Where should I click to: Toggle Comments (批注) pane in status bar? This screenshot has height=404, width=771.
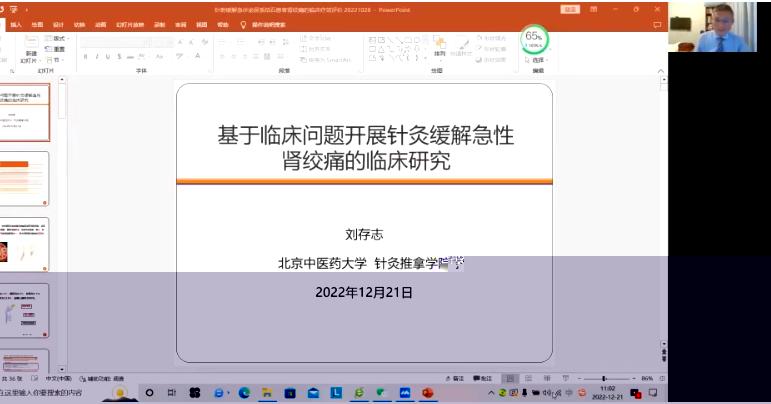point(484,378)
